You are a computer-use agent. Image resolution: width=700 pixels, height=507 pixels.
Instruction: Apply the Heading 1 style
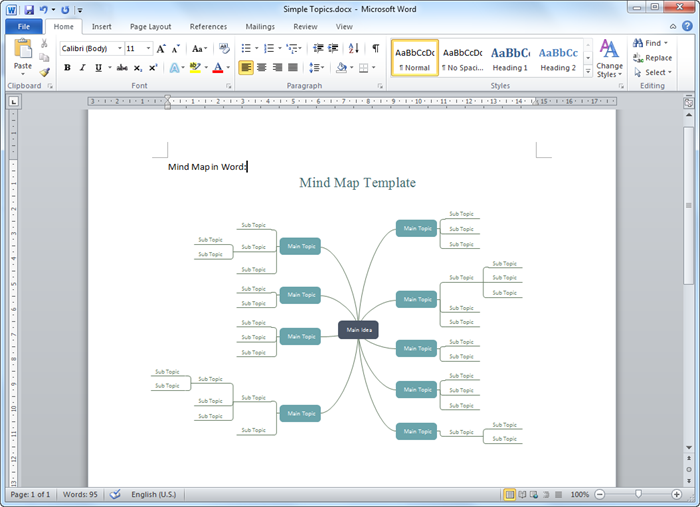tap(509, 57)
